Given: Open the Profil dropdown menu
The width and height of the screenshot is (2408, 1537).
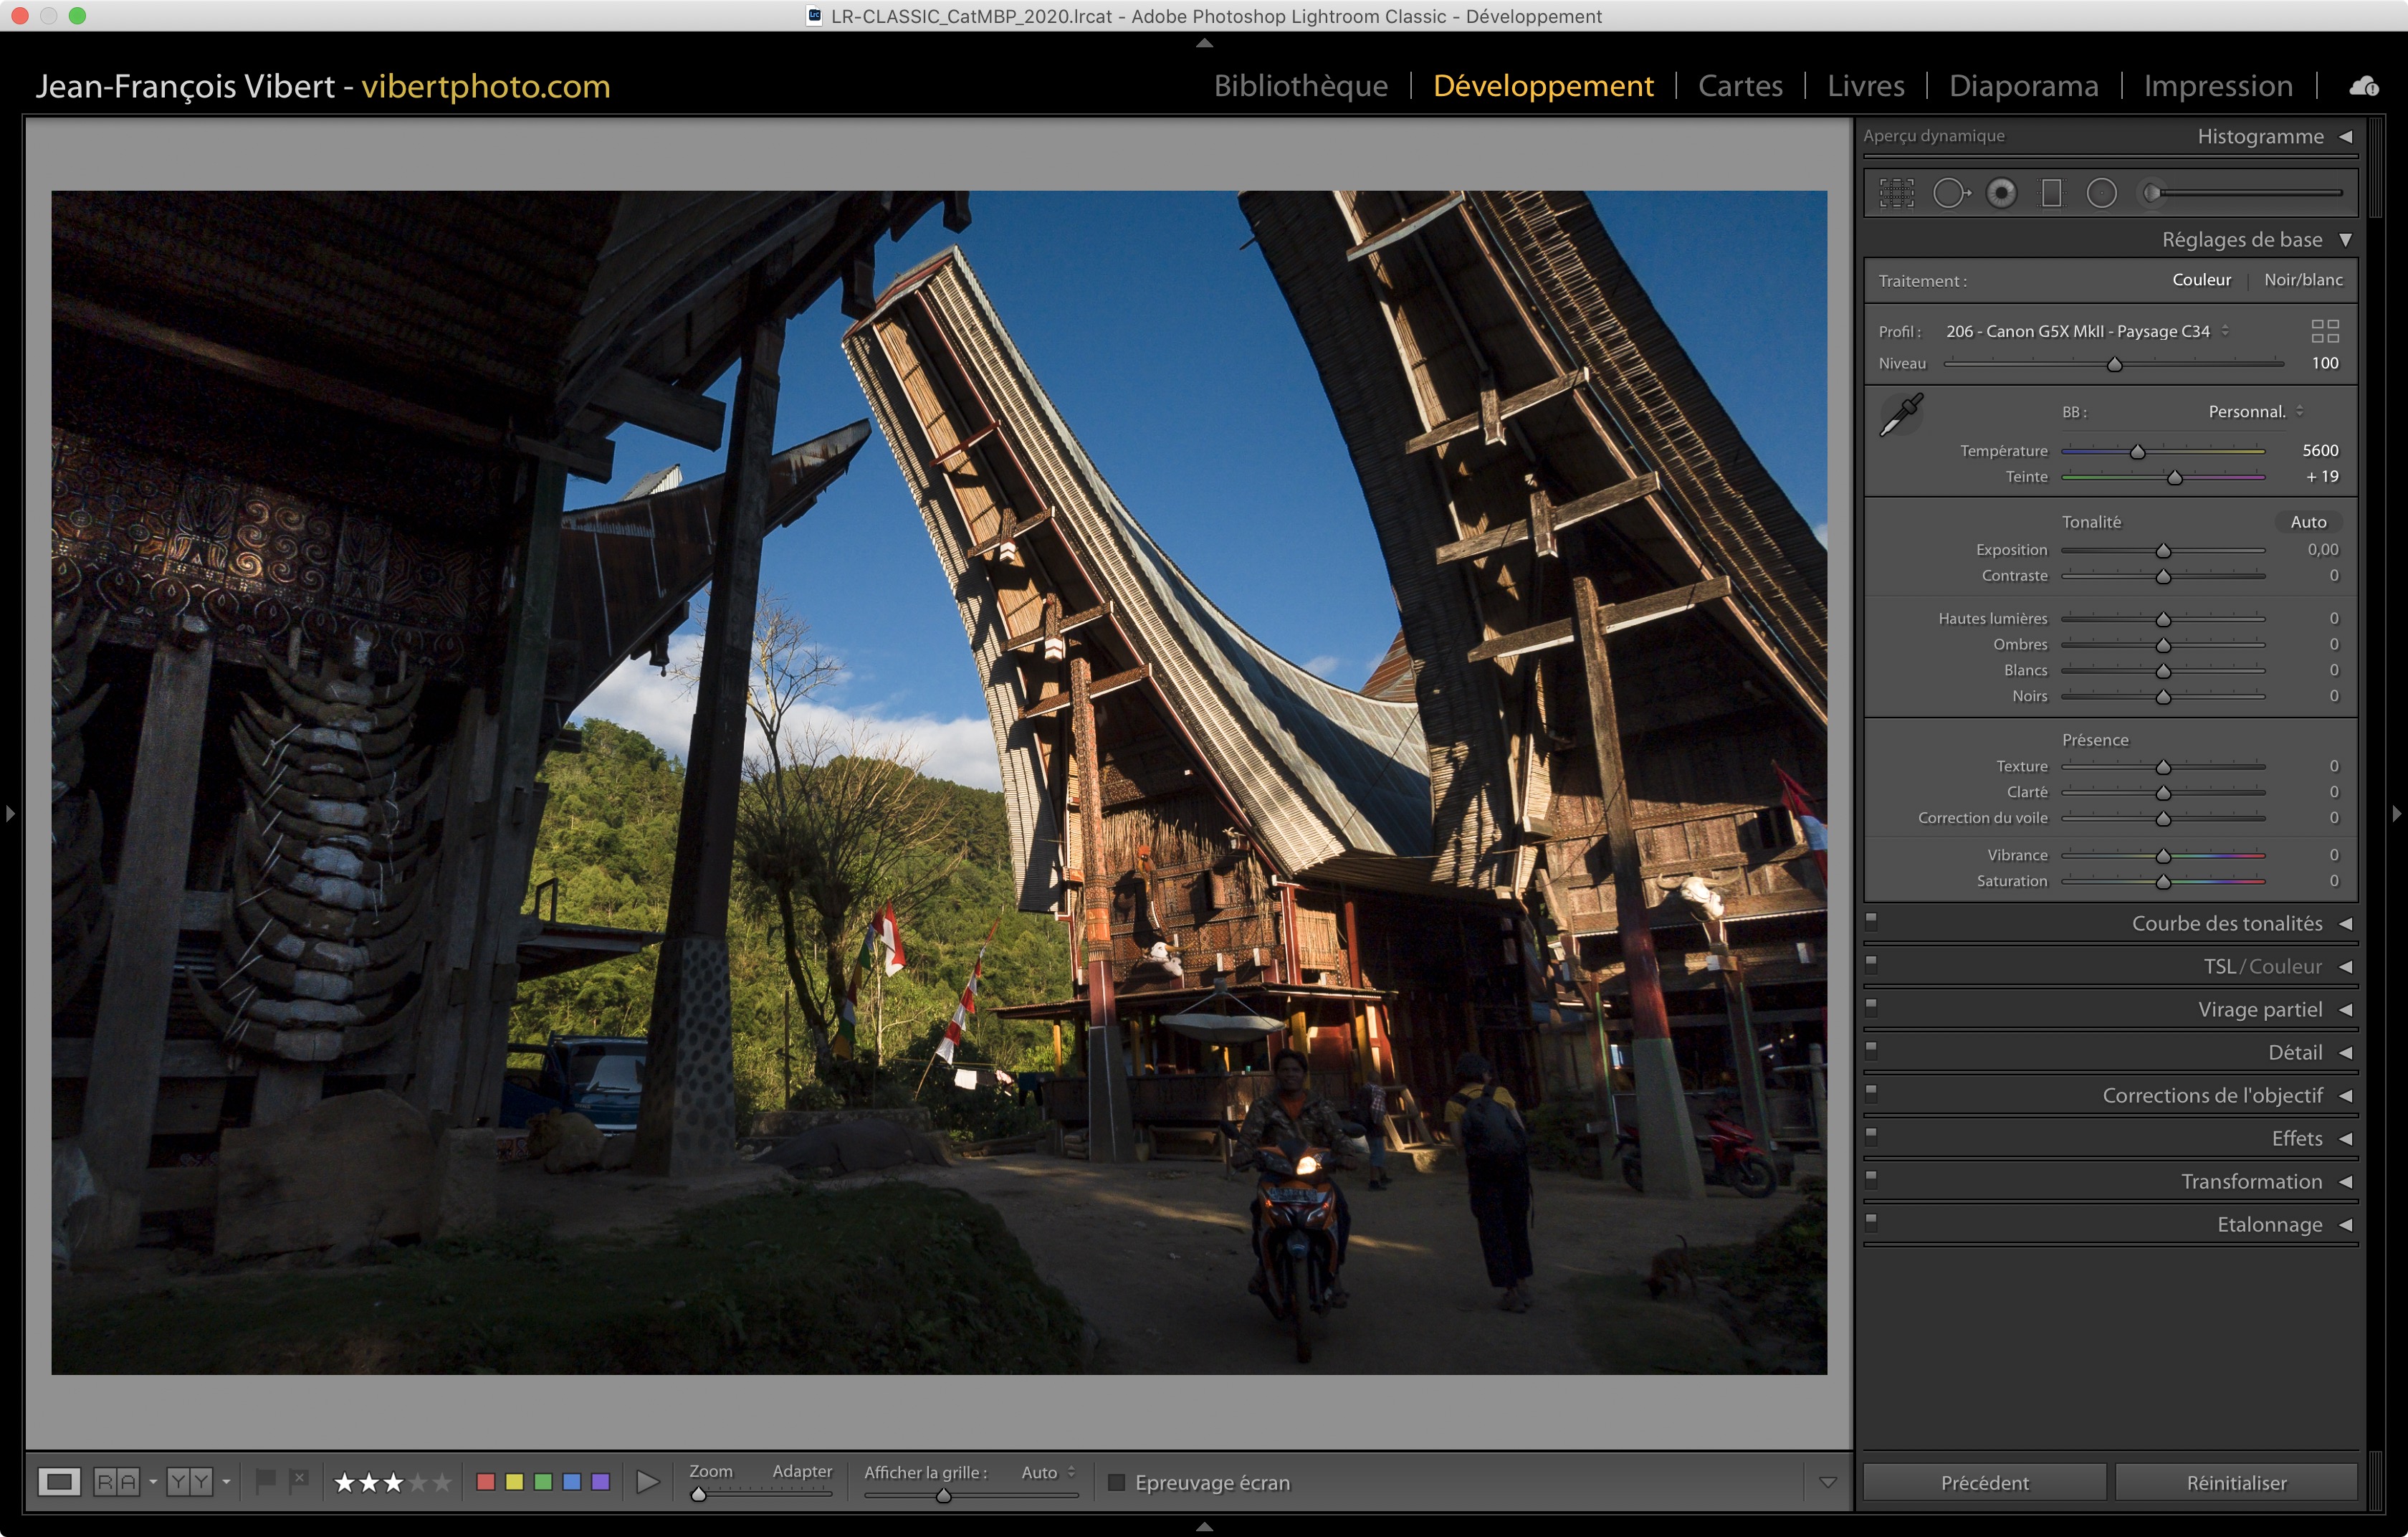Looking at the screenshot, I should tap(2086, 331).
